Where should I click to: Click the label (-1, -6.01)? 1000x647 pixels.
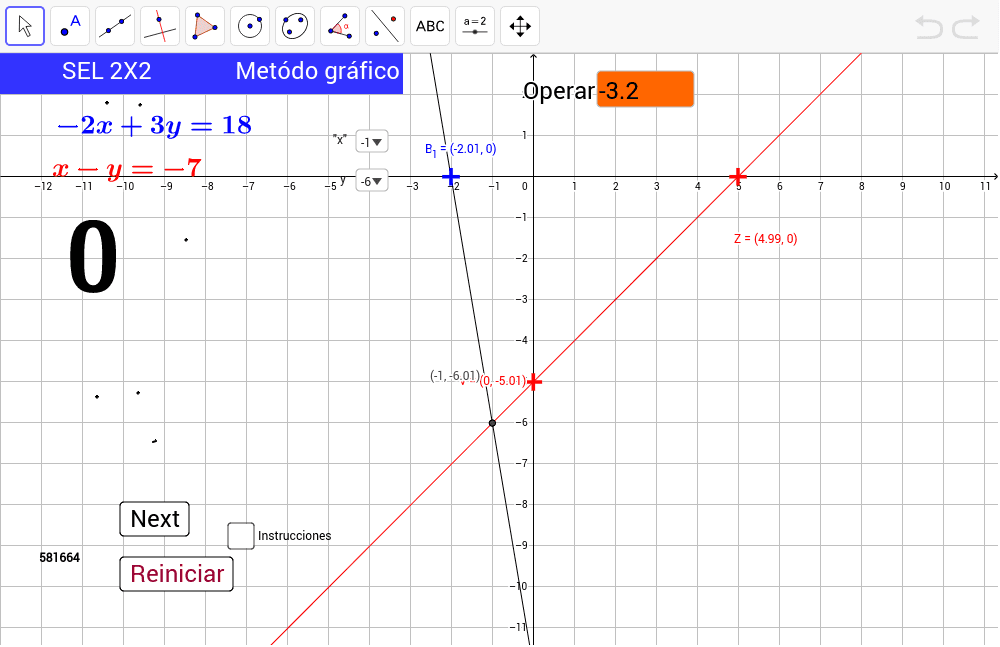coord(455,376)
